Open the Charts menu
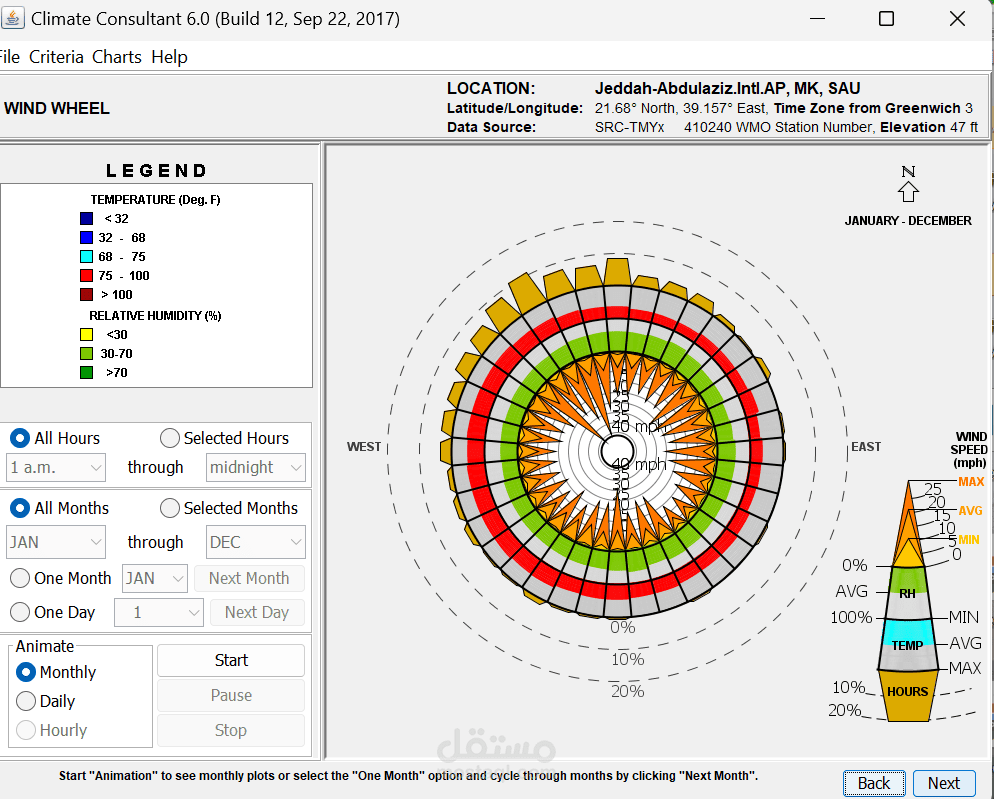994x799 pixels. click(x=117, y=57)
